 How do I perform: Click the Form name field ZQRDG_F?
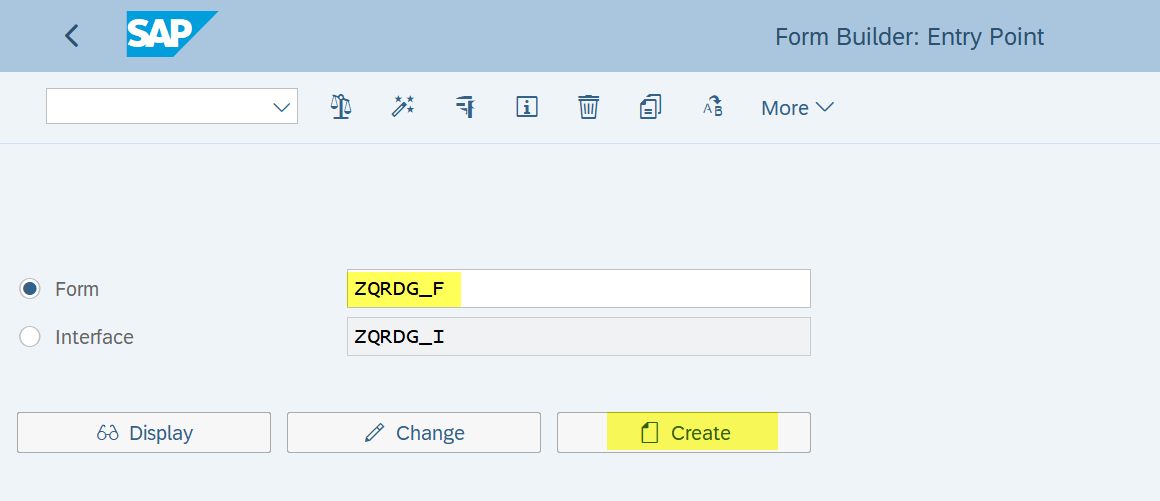point(578,289)
